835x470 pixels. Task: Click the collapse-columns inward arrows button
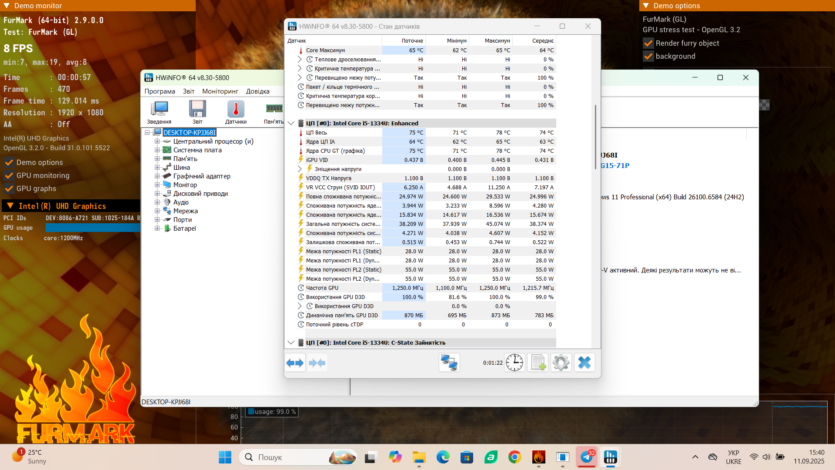317,363
